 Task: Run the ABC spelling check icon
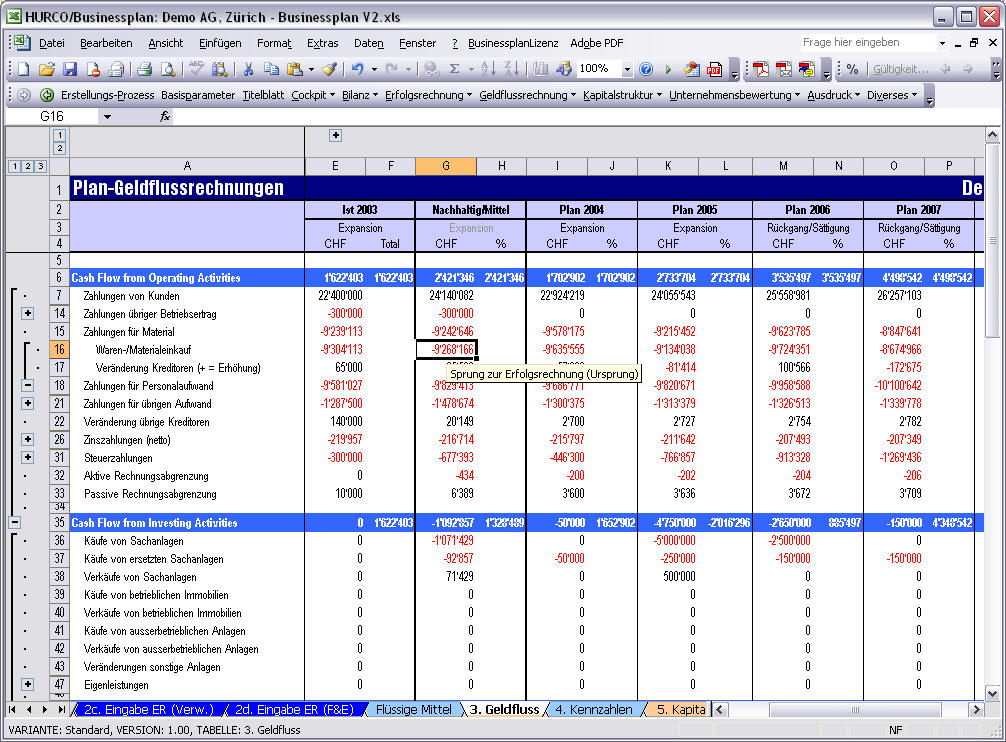[x=196, y=69]
